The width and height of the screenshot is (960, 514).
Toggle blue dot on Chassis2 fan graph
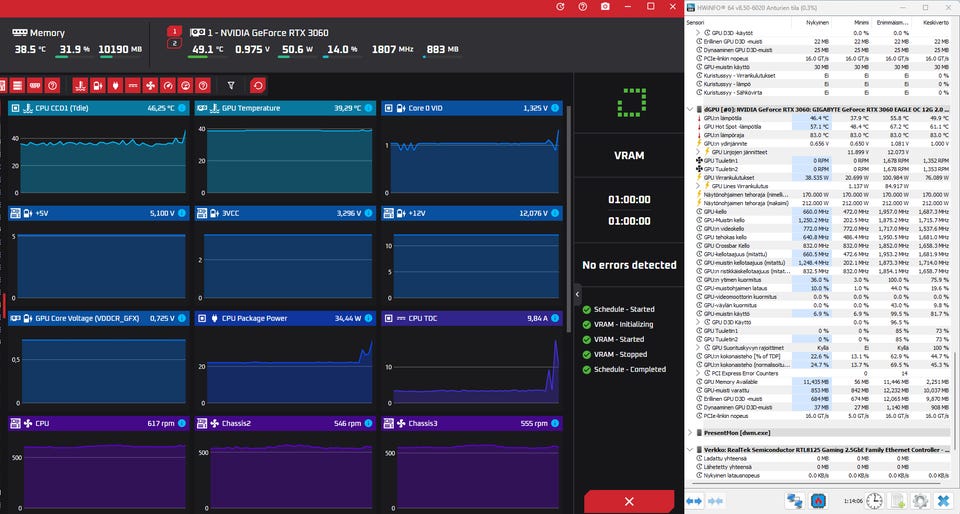(369, 423)
